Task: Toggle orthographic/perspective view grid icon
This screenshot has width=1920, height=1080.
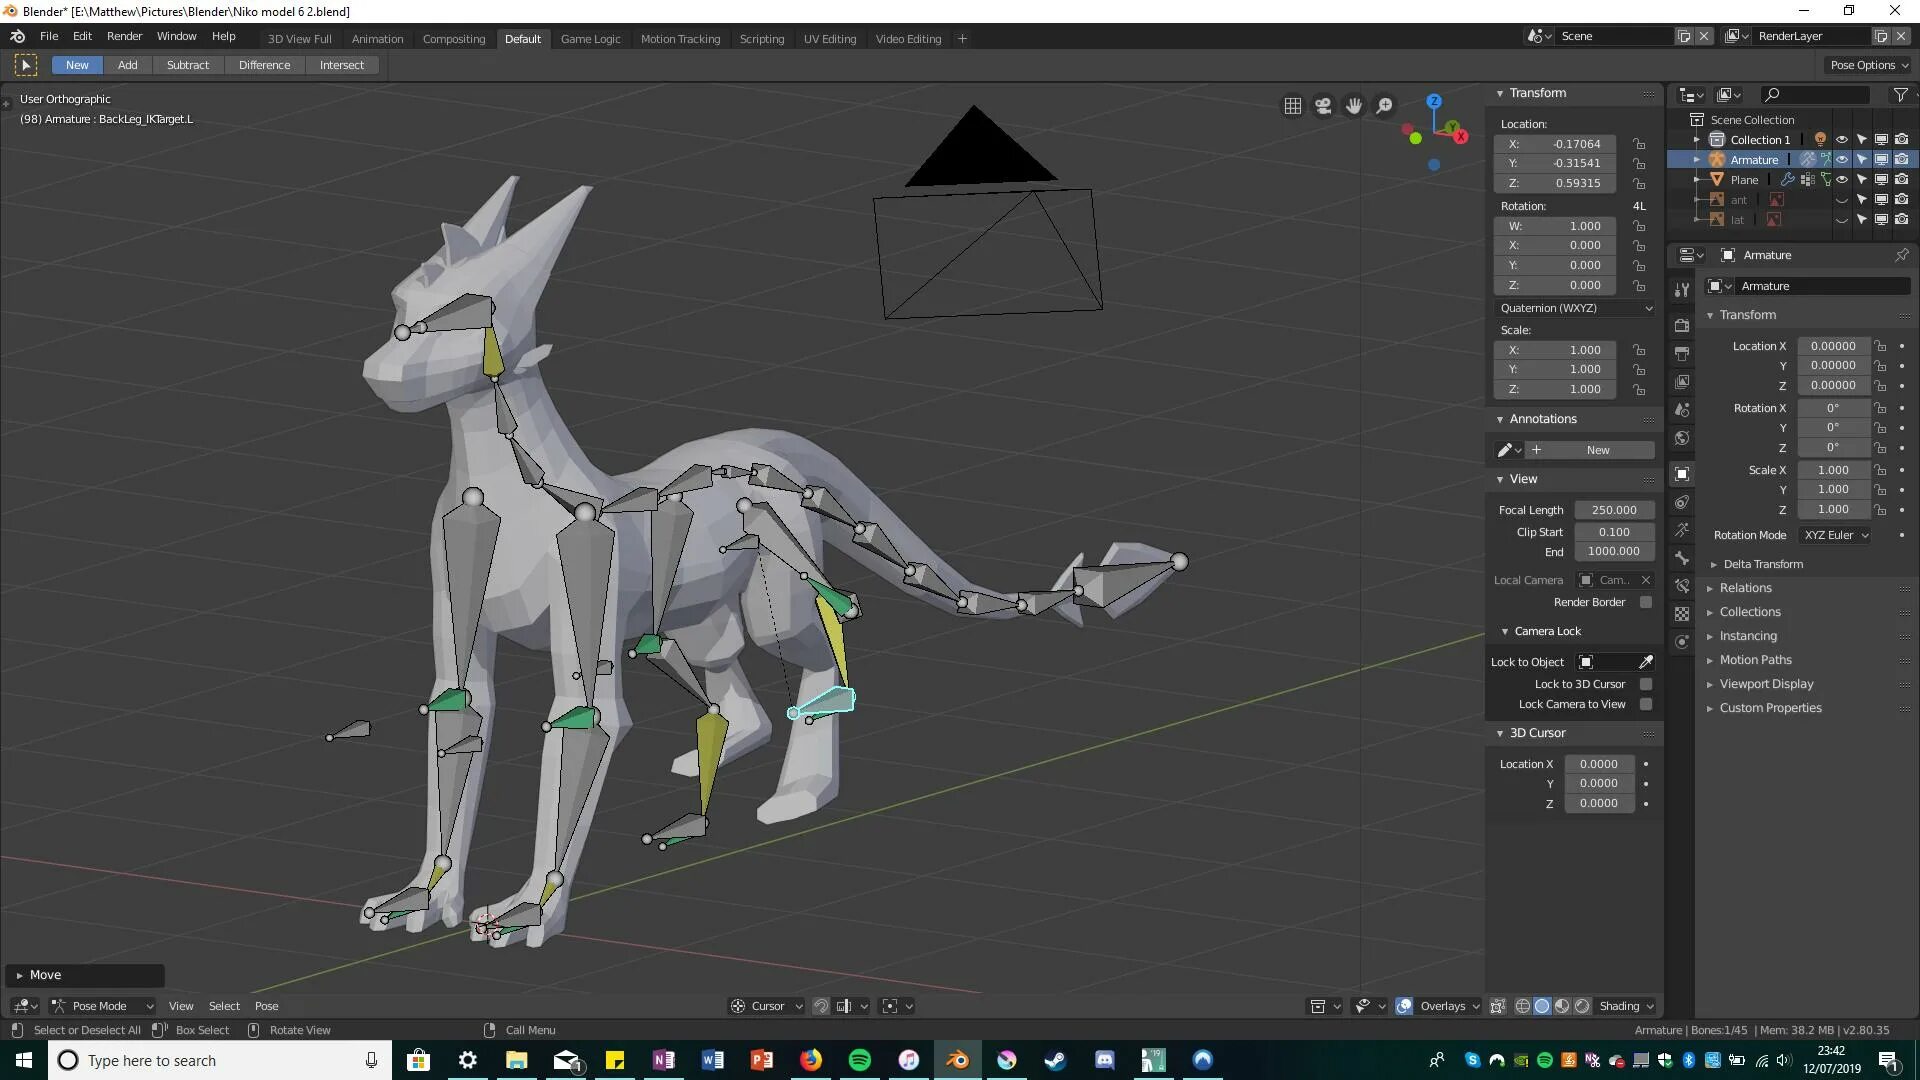Action: pos(1292,106)
